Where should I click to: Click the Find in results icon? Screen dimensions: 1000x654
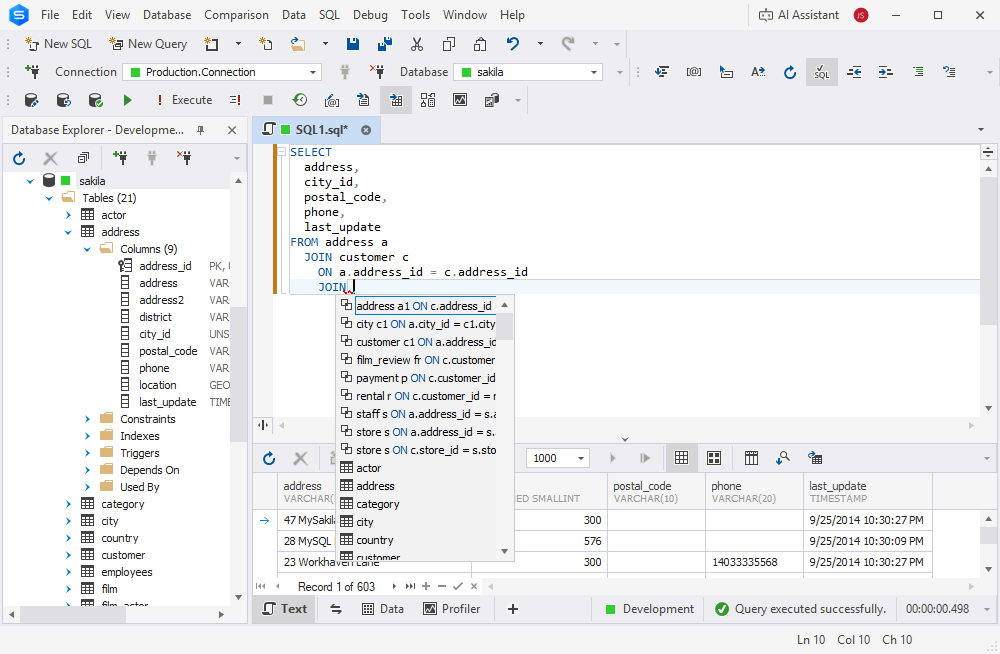click(x=783, y=459)
